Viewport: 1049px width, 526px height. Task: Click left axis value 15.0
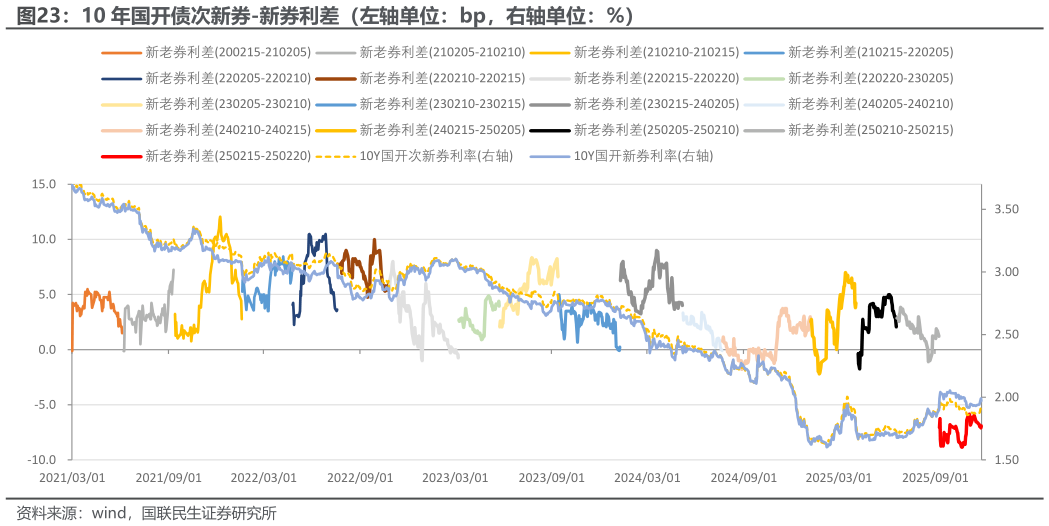pyautogui.click(x=44, y=184)
